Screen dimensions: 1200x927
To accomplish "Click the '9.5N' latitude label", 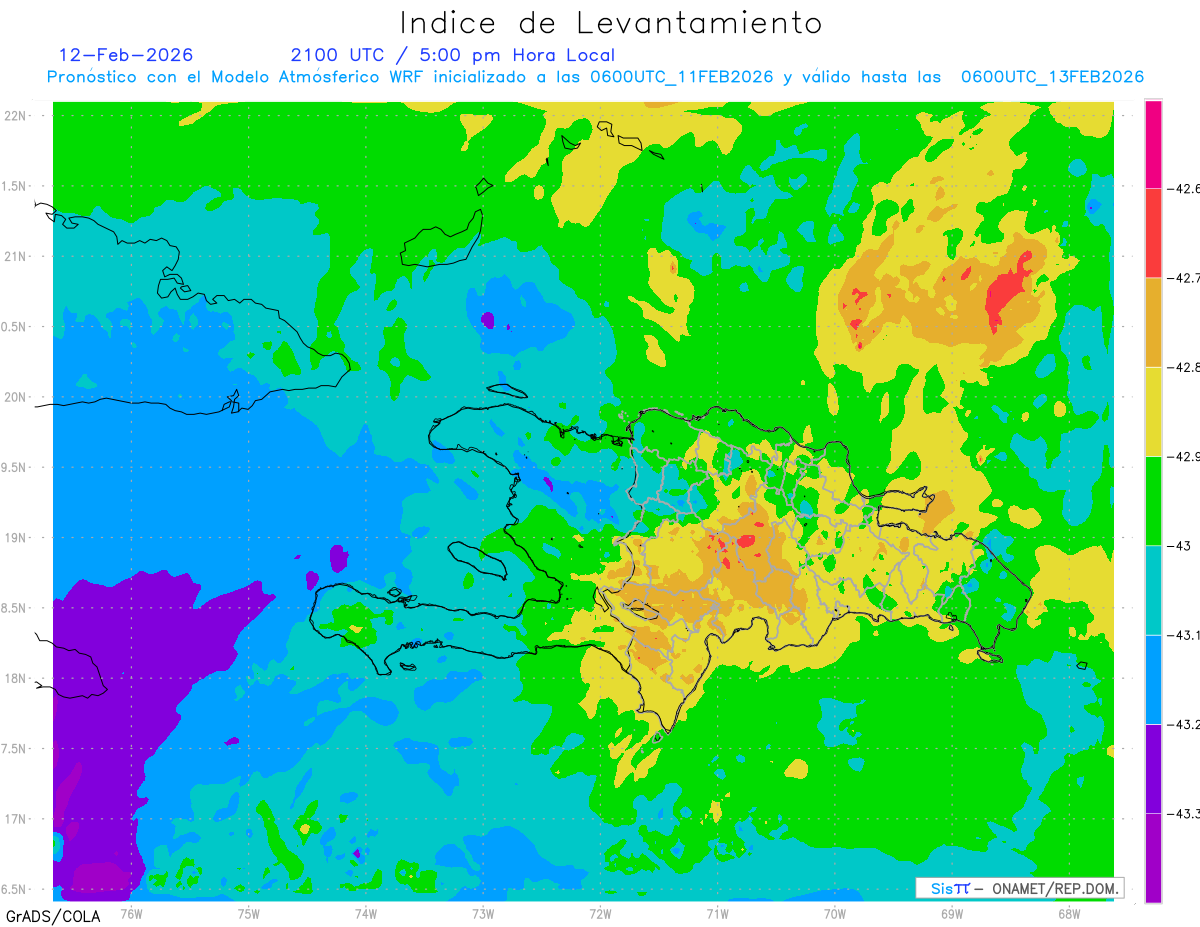I will 13,467.
